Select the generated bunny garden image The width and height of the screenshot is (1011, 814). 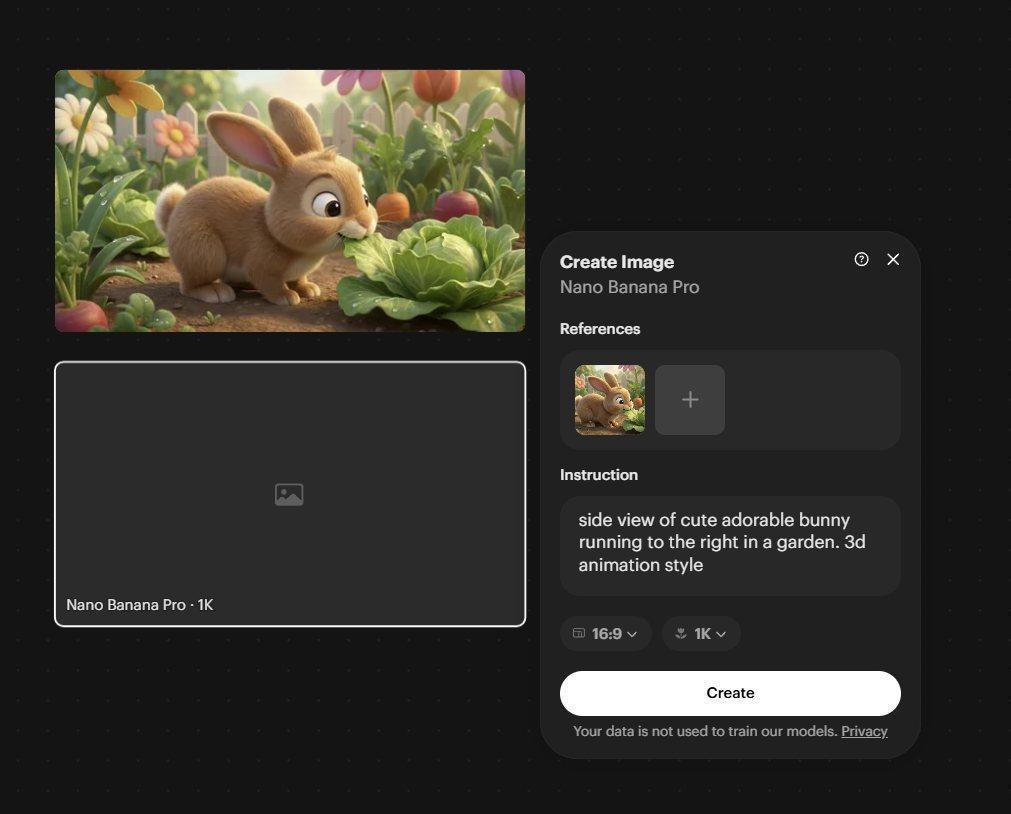tap(290, 201)
